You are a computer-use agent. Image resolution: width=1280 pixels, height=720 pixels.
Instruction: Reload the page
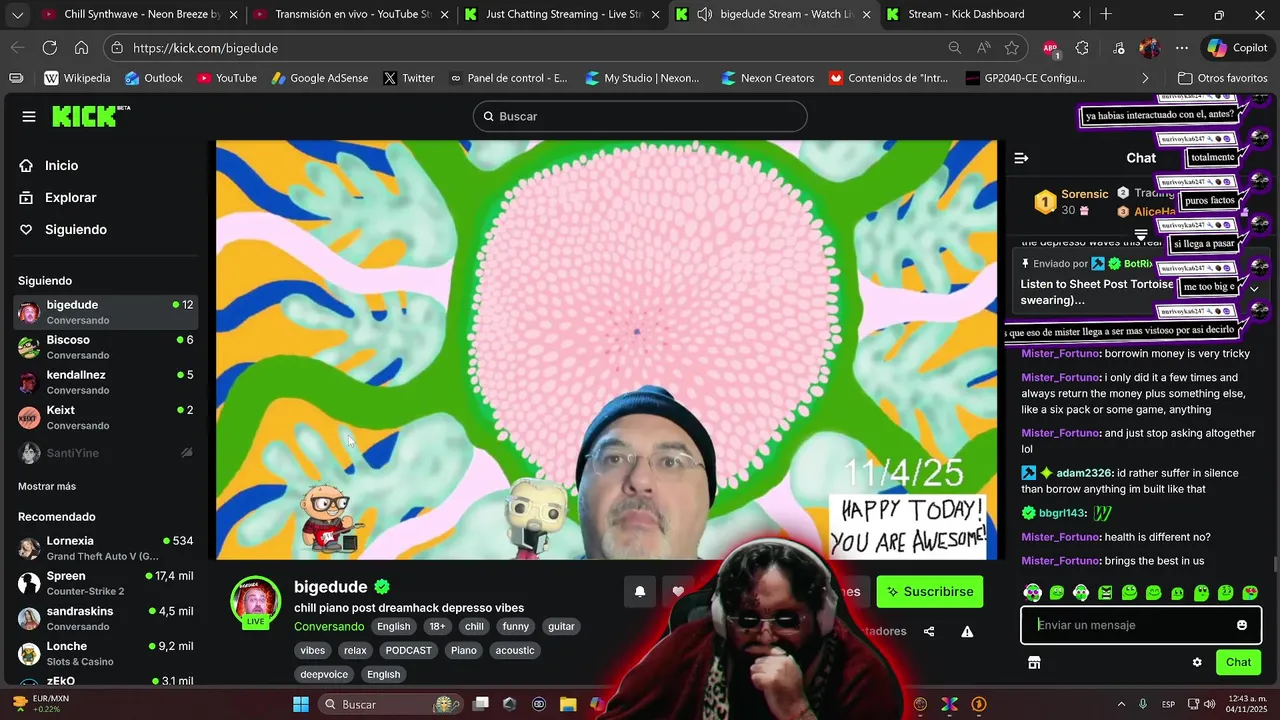pos(49,48)
